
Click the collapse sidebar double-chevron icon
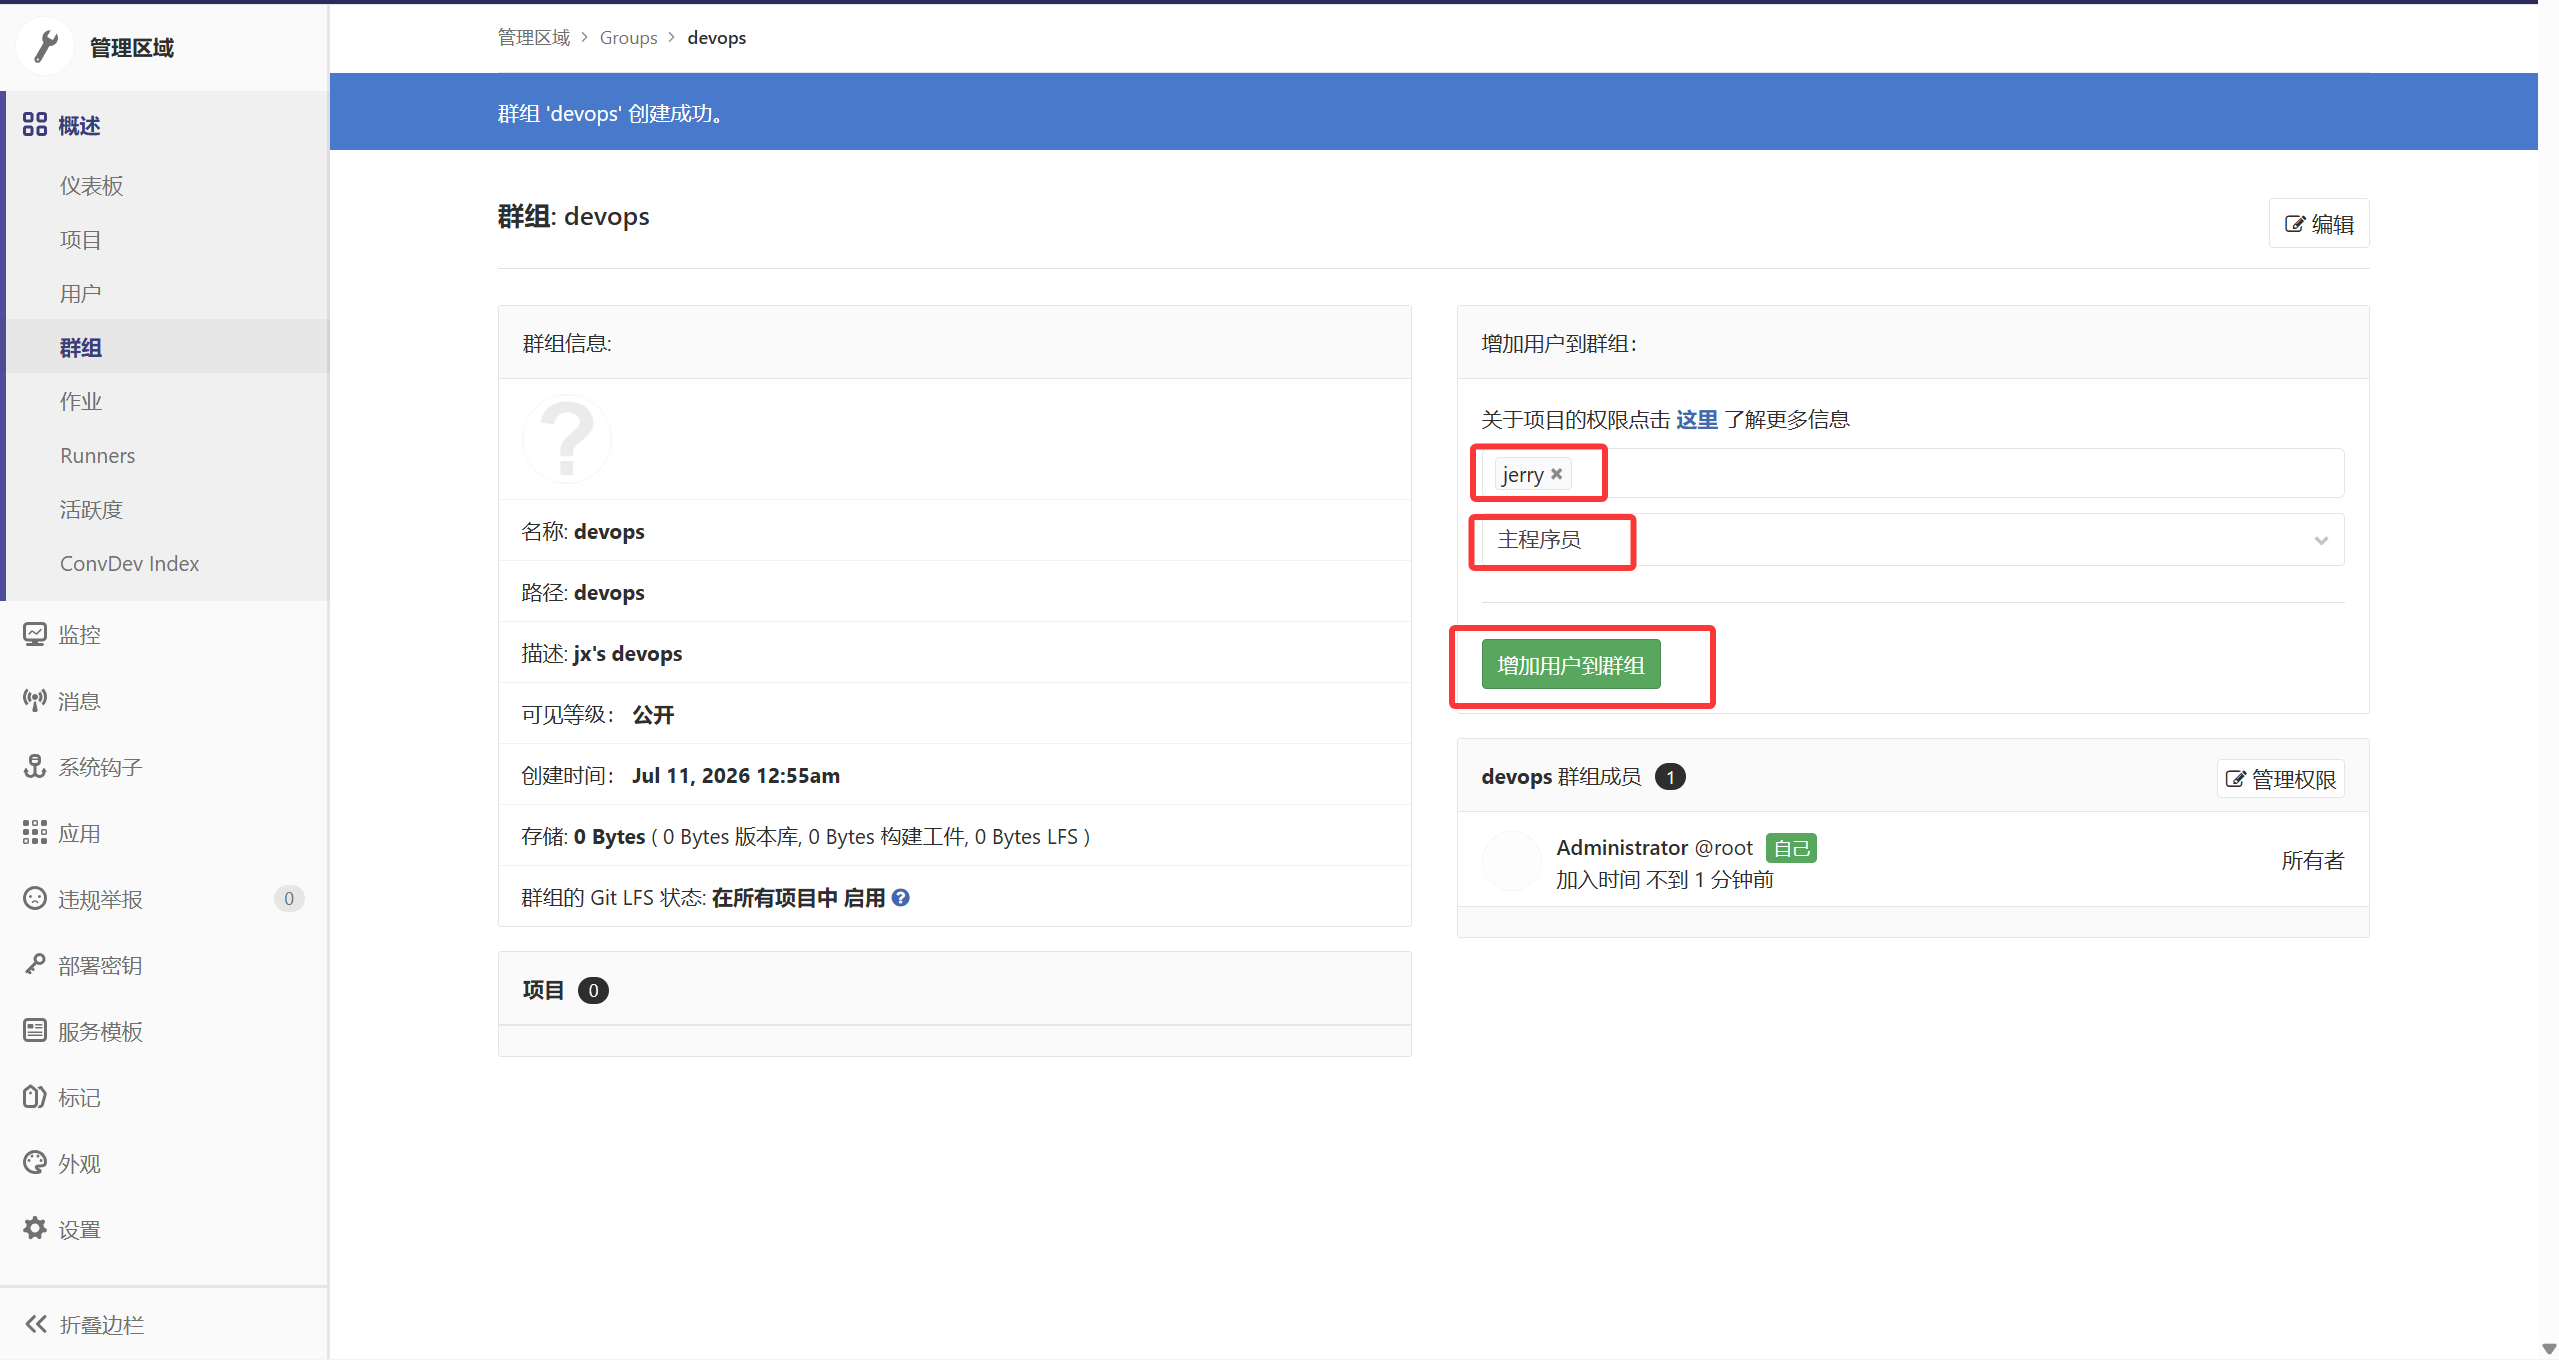pos(36,1324)
